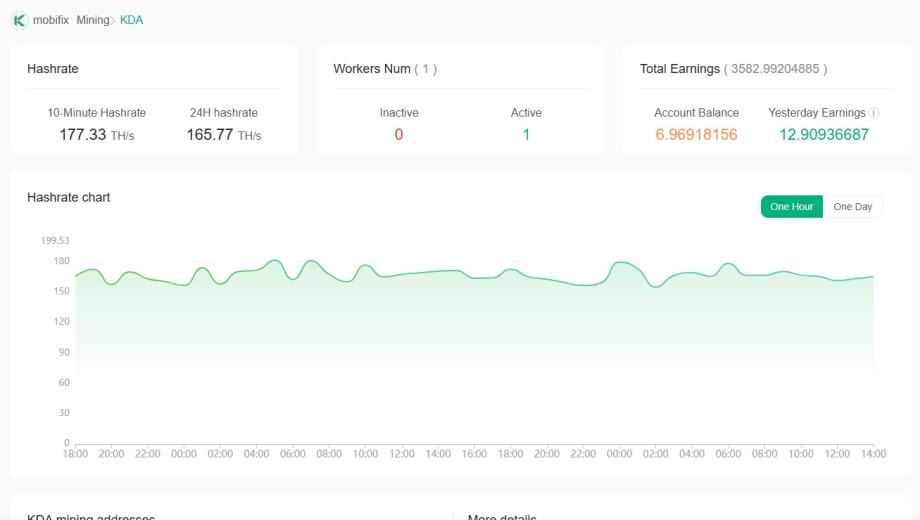Select the KDA breadcrumb item
Screen dimensions: 920x520
coord(131,20)
